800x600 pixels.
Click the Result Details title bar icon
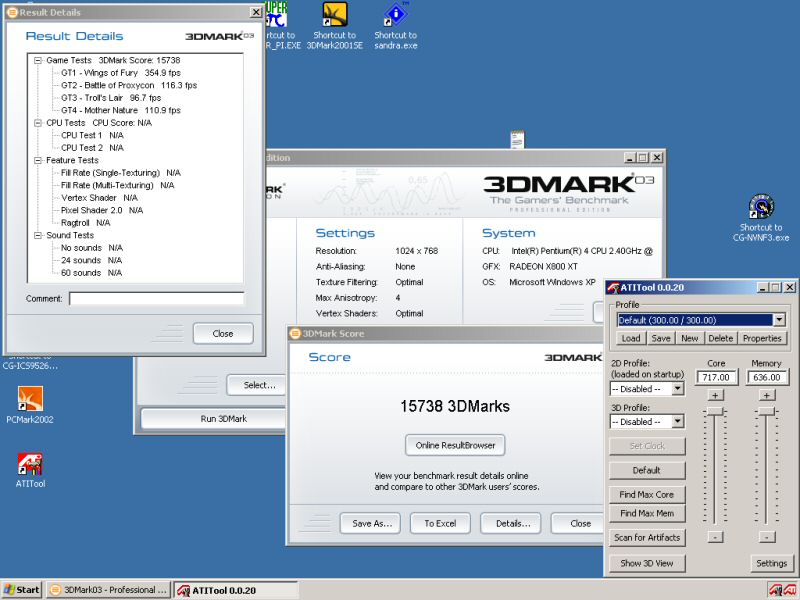coord(12,12)
